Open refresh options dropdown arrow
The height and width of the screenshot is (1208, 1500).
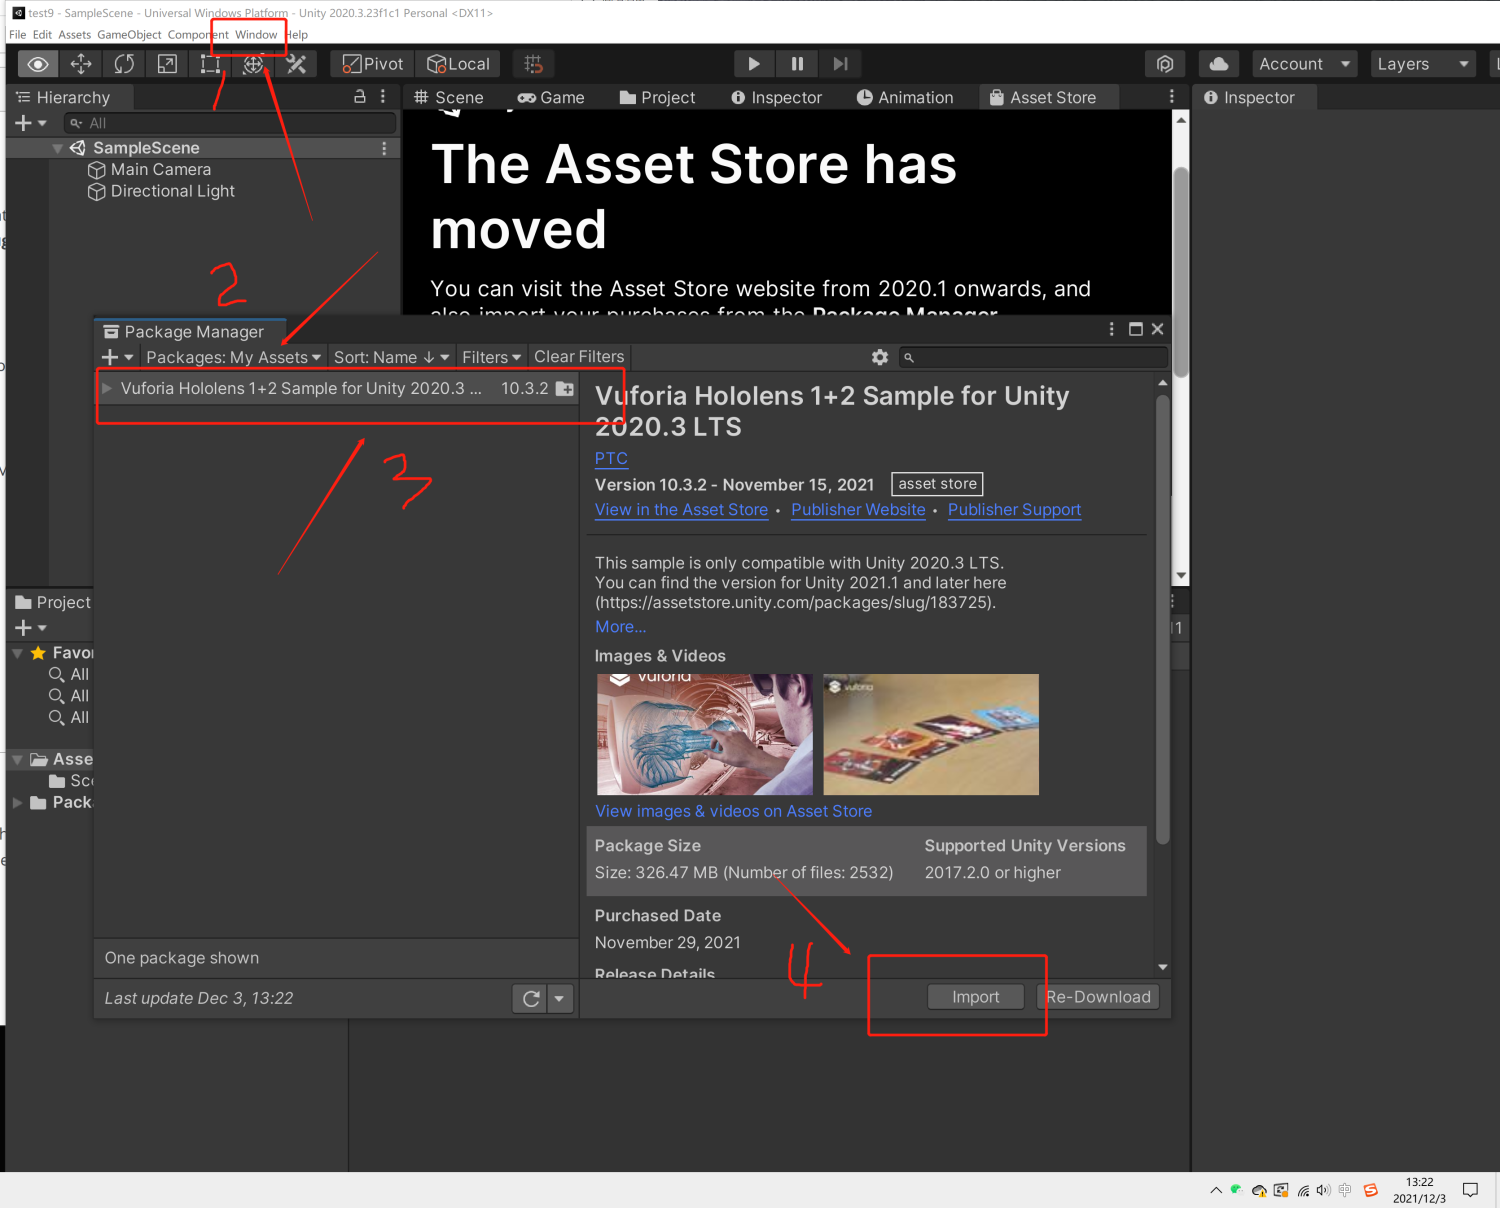[559, 998]
